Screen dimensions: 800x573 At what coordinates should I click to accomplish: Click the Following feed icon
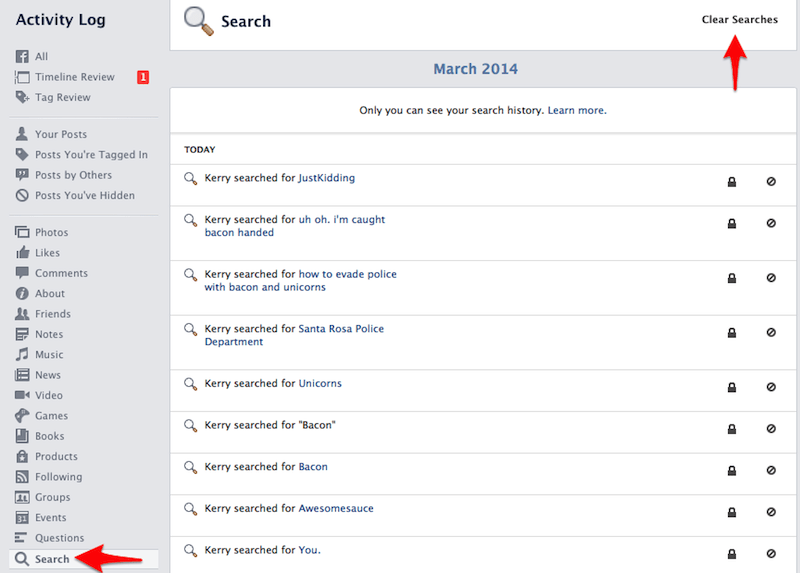(x=22, y=477)
